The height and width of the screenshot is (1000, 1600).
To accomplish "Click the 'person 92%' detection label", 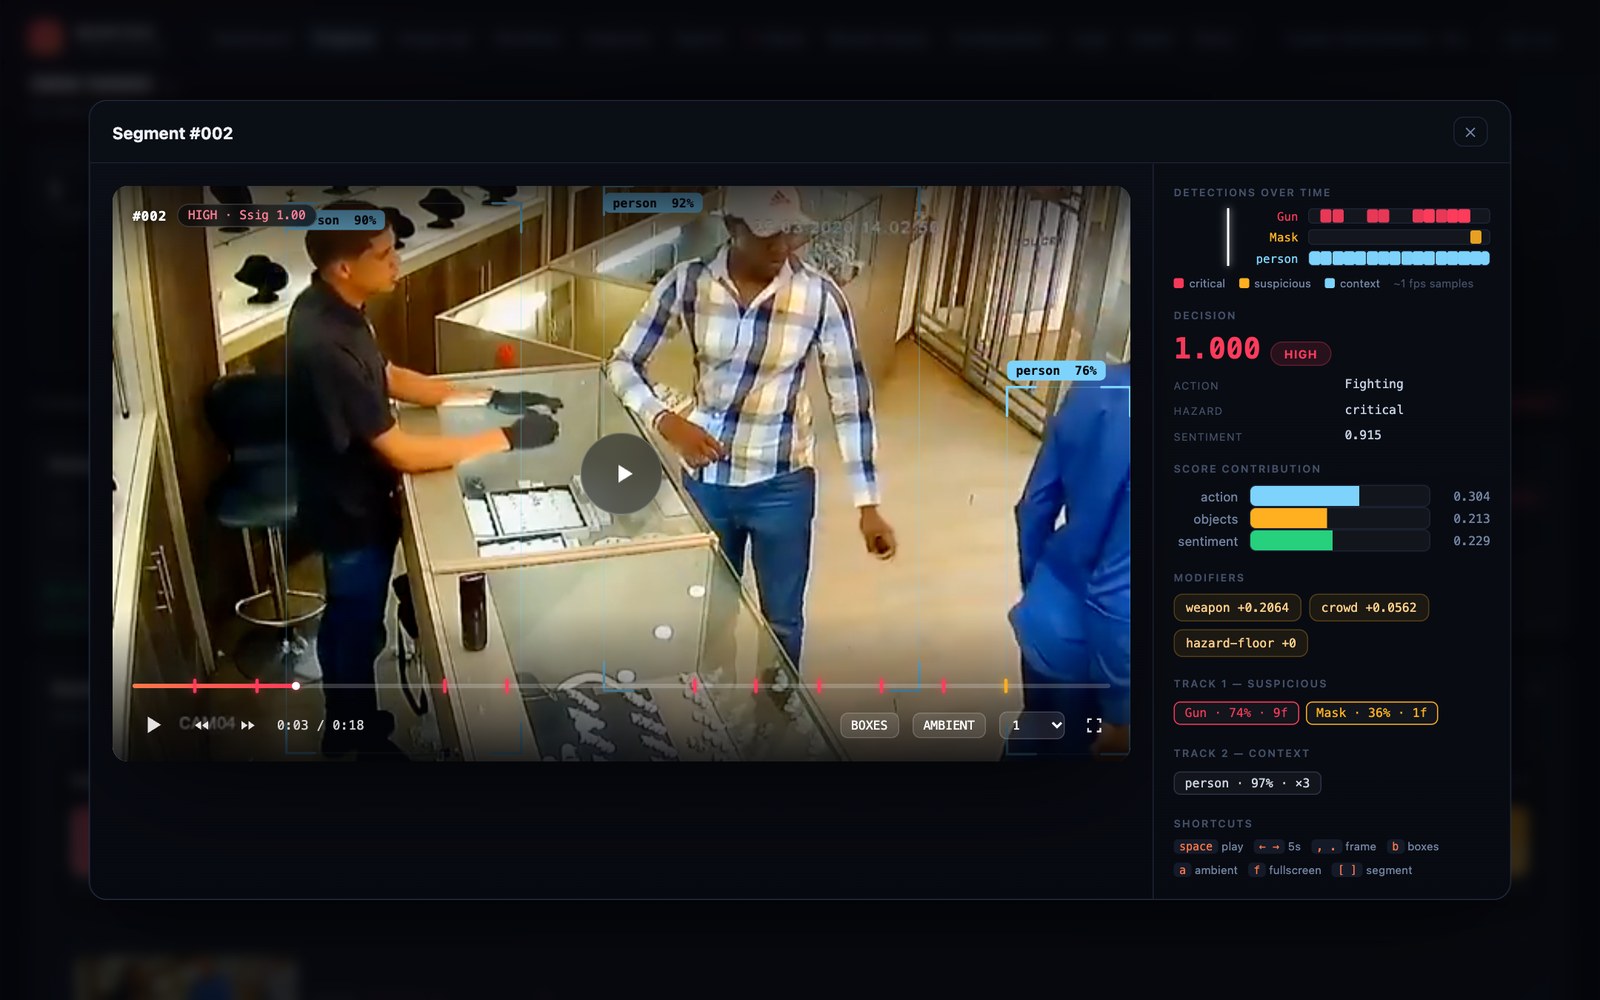I will pyautogui.click(x=653, y=203).
